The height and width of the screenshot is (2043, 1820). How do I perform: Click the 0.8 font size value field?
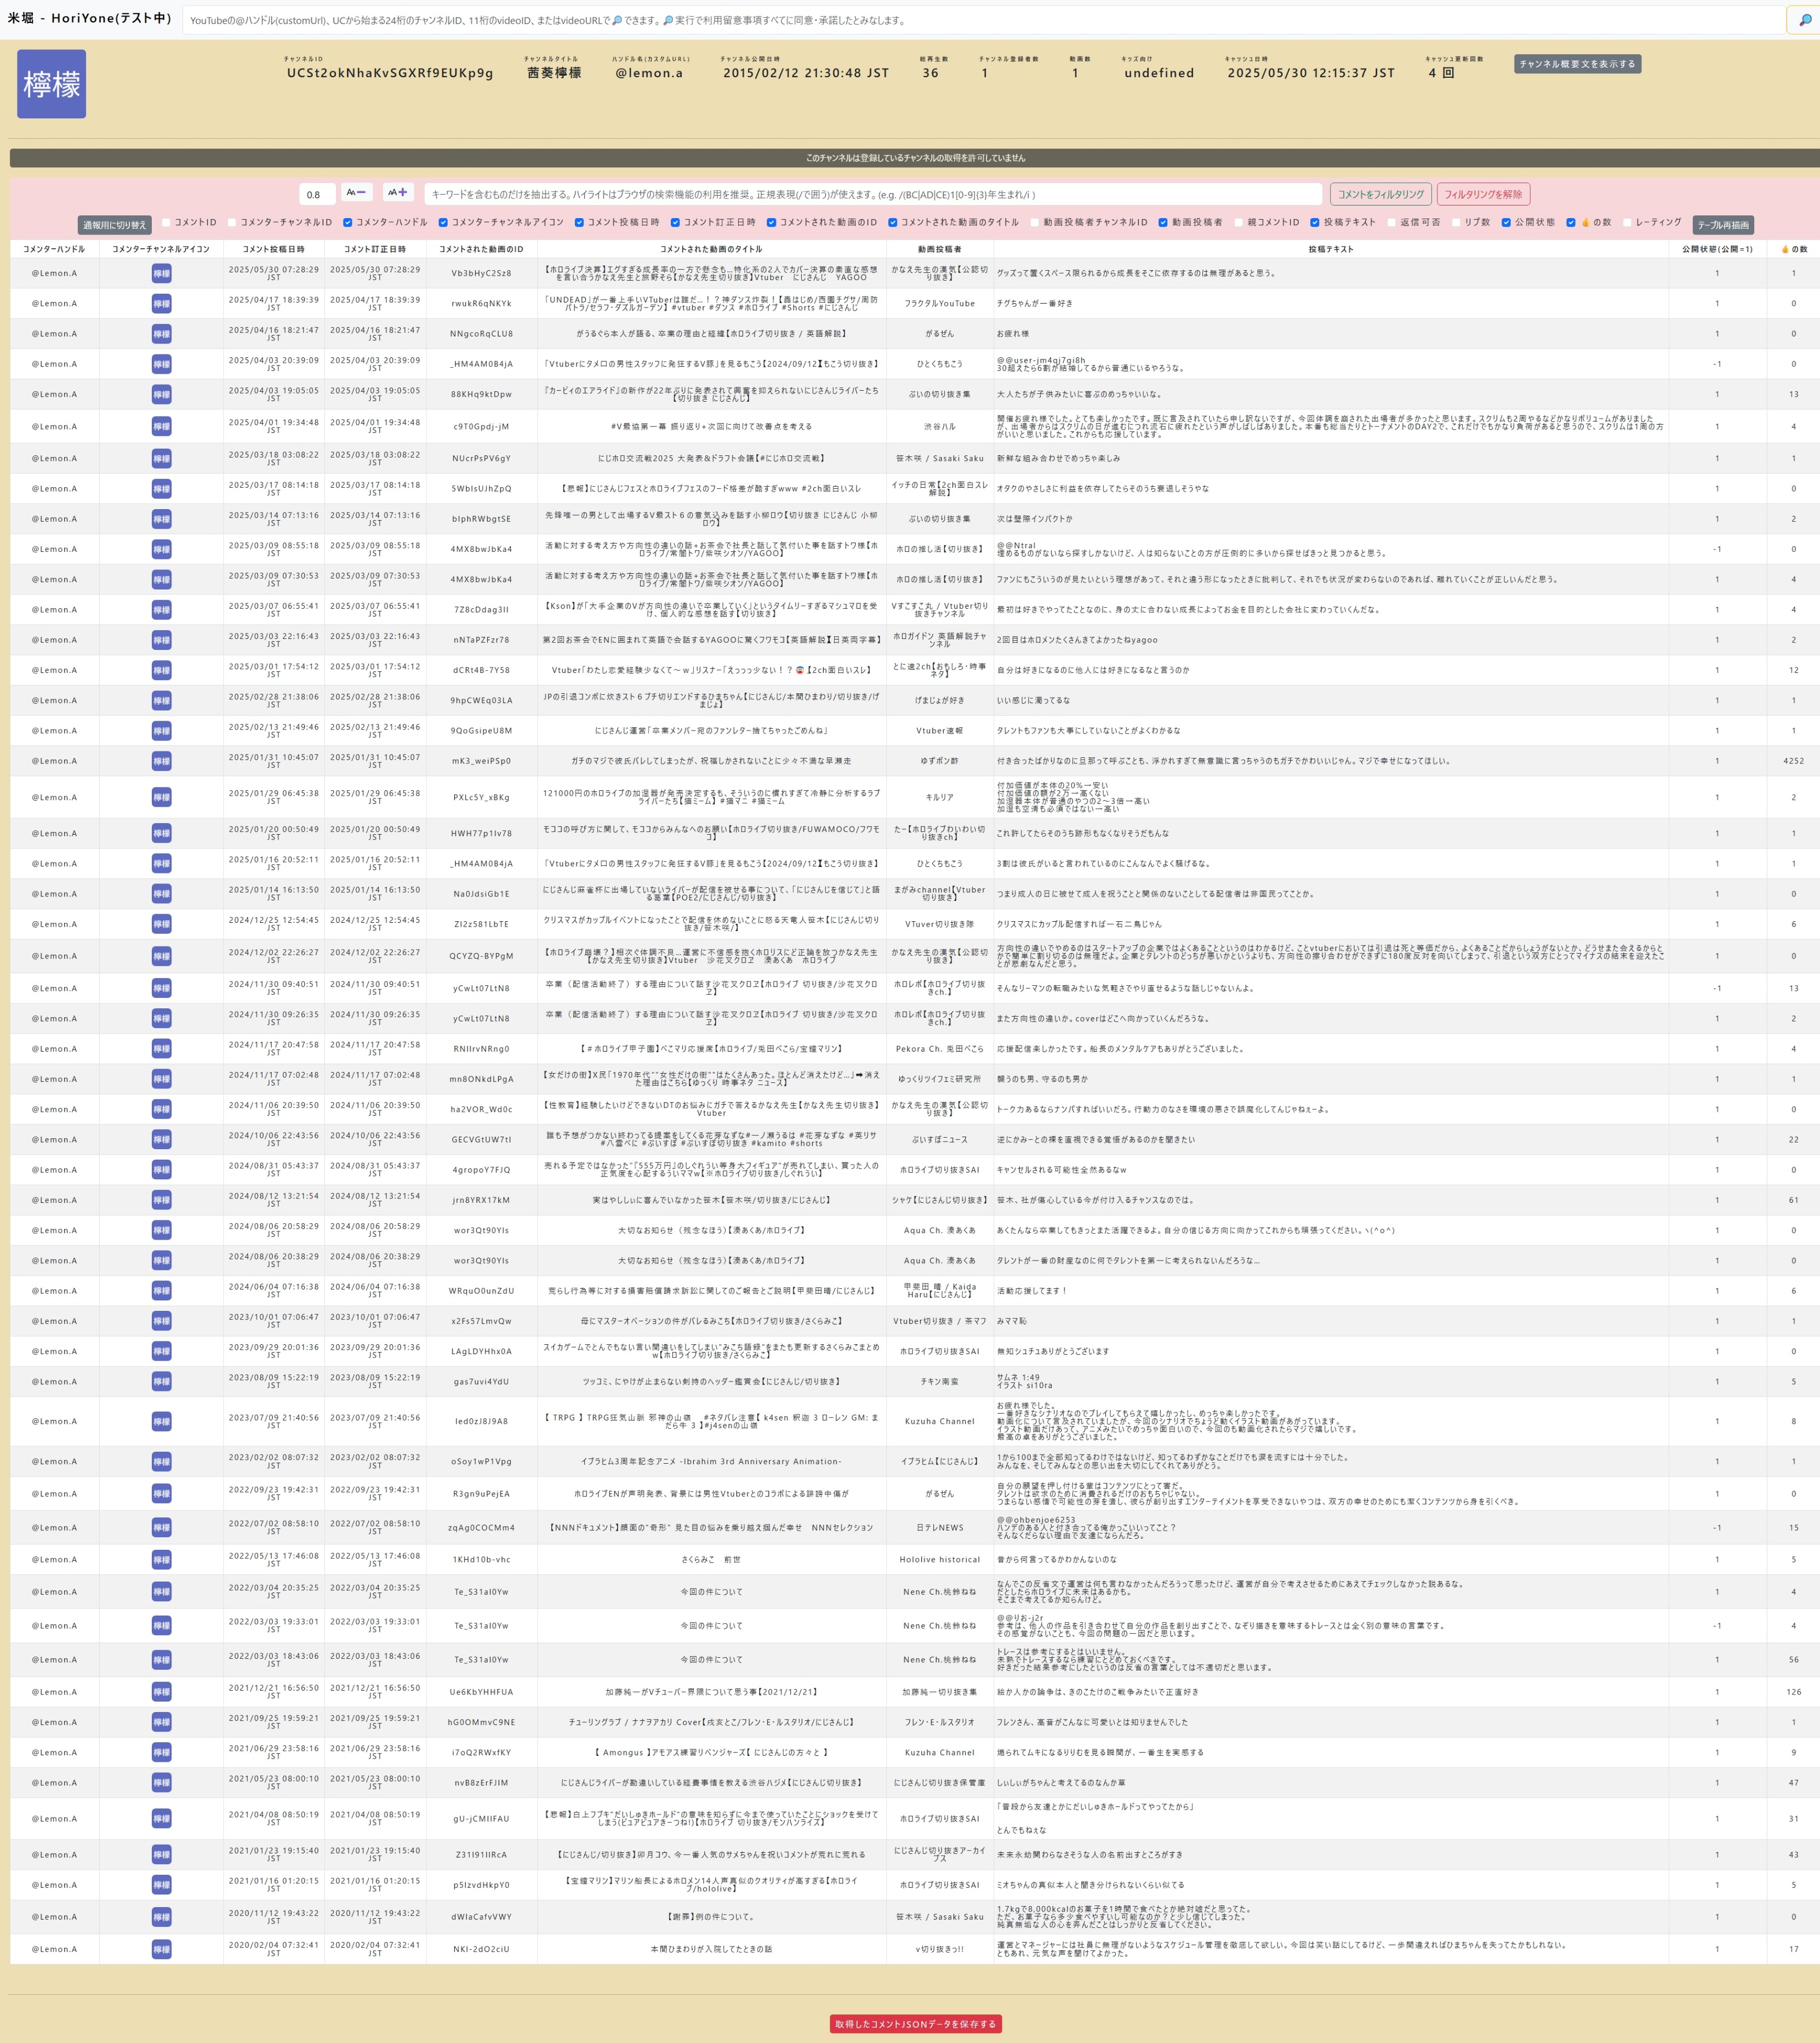(317, 194)
